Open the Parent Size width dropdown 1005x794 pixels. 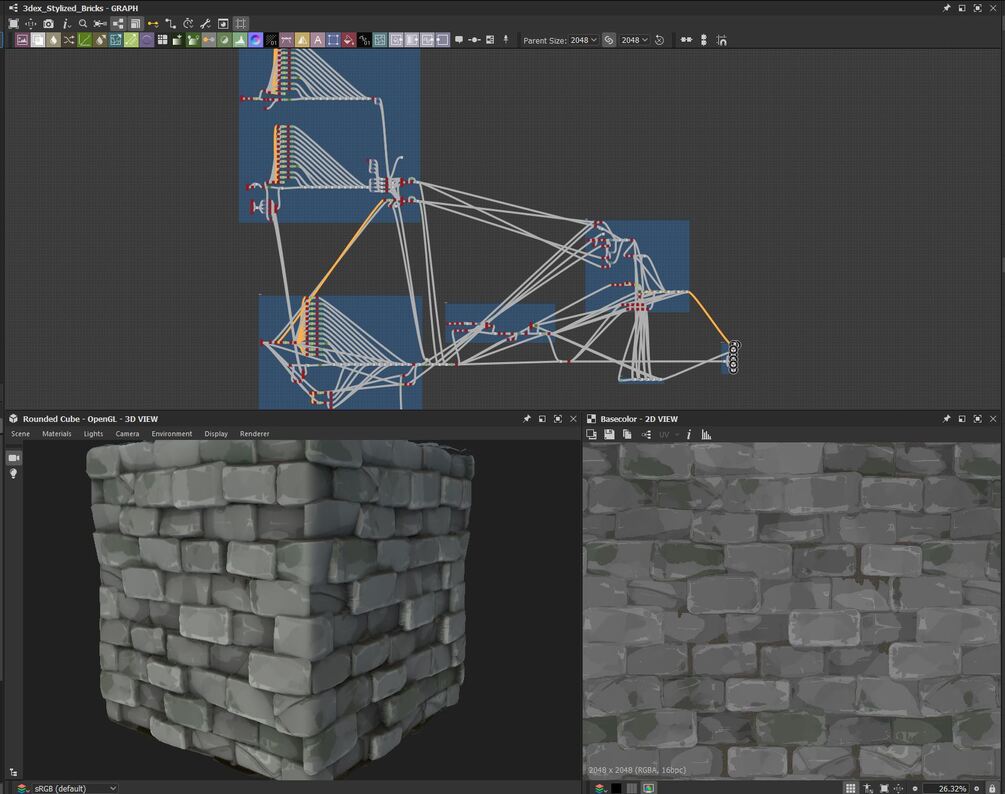(x=583, y=40)
